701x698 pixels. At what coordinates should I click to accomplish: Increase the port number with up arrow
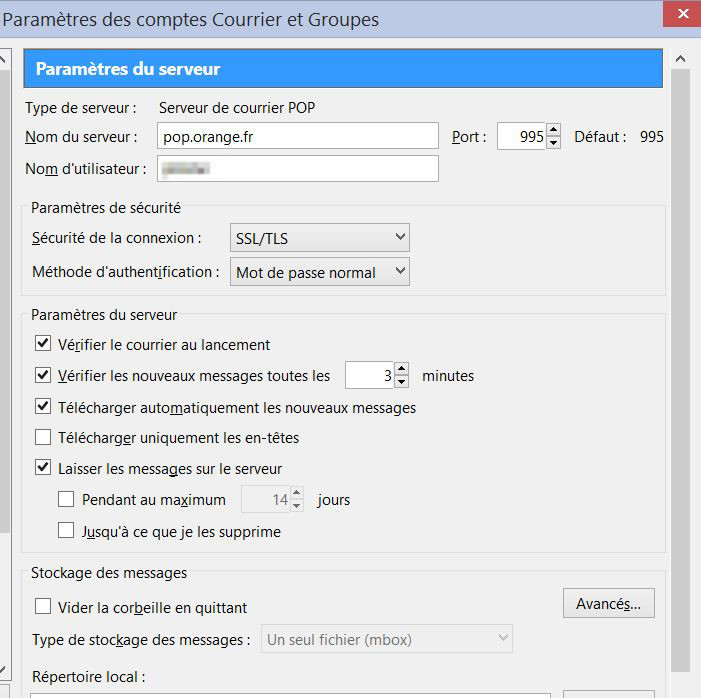pos(554,130)
